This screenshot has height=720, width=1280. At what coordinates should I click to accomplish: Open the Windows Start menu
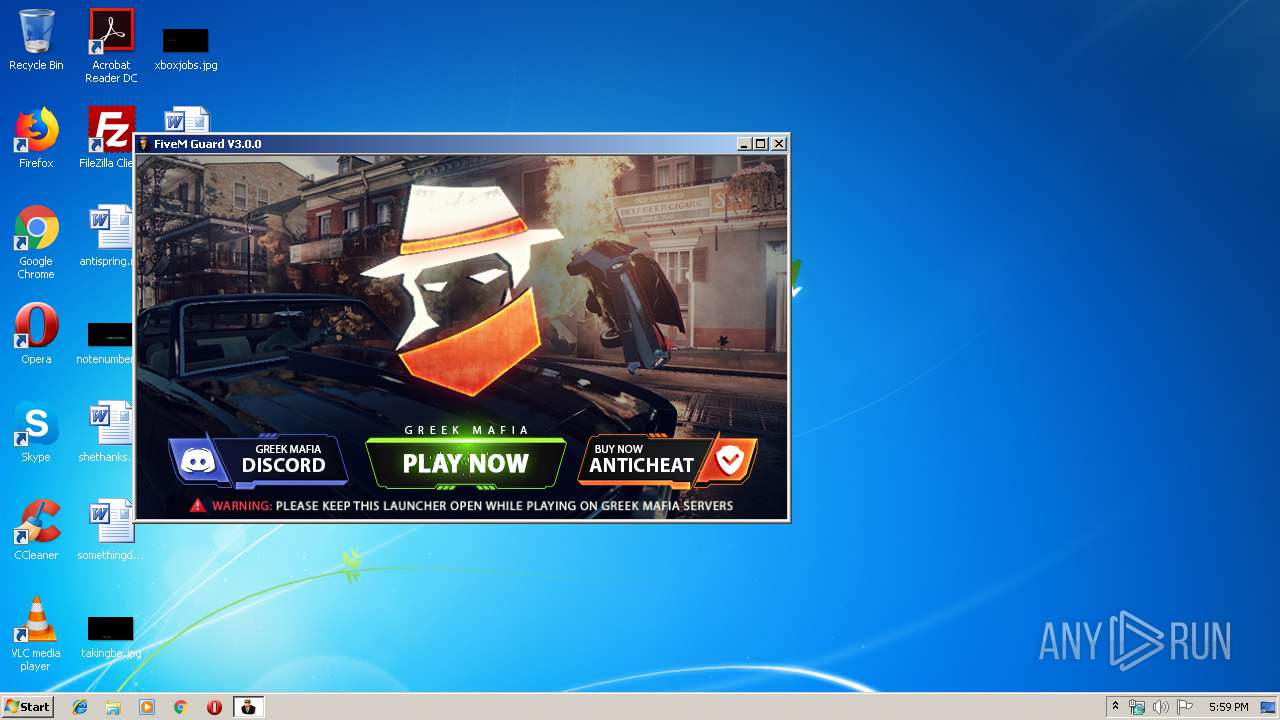coord(28,706)
